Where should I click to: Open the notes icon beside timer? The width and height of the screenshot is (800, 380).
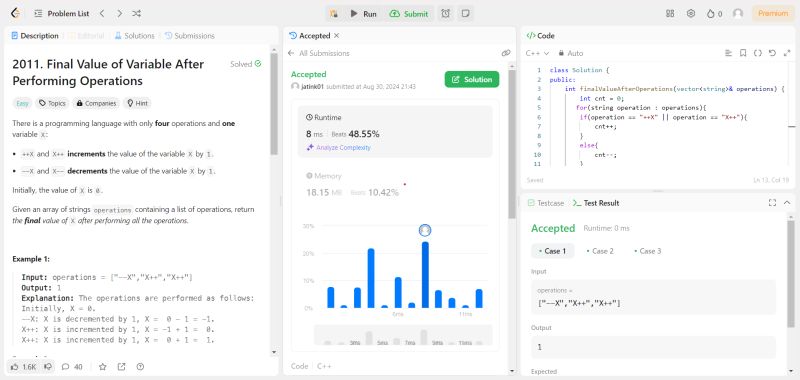click(x=465, y=14)
